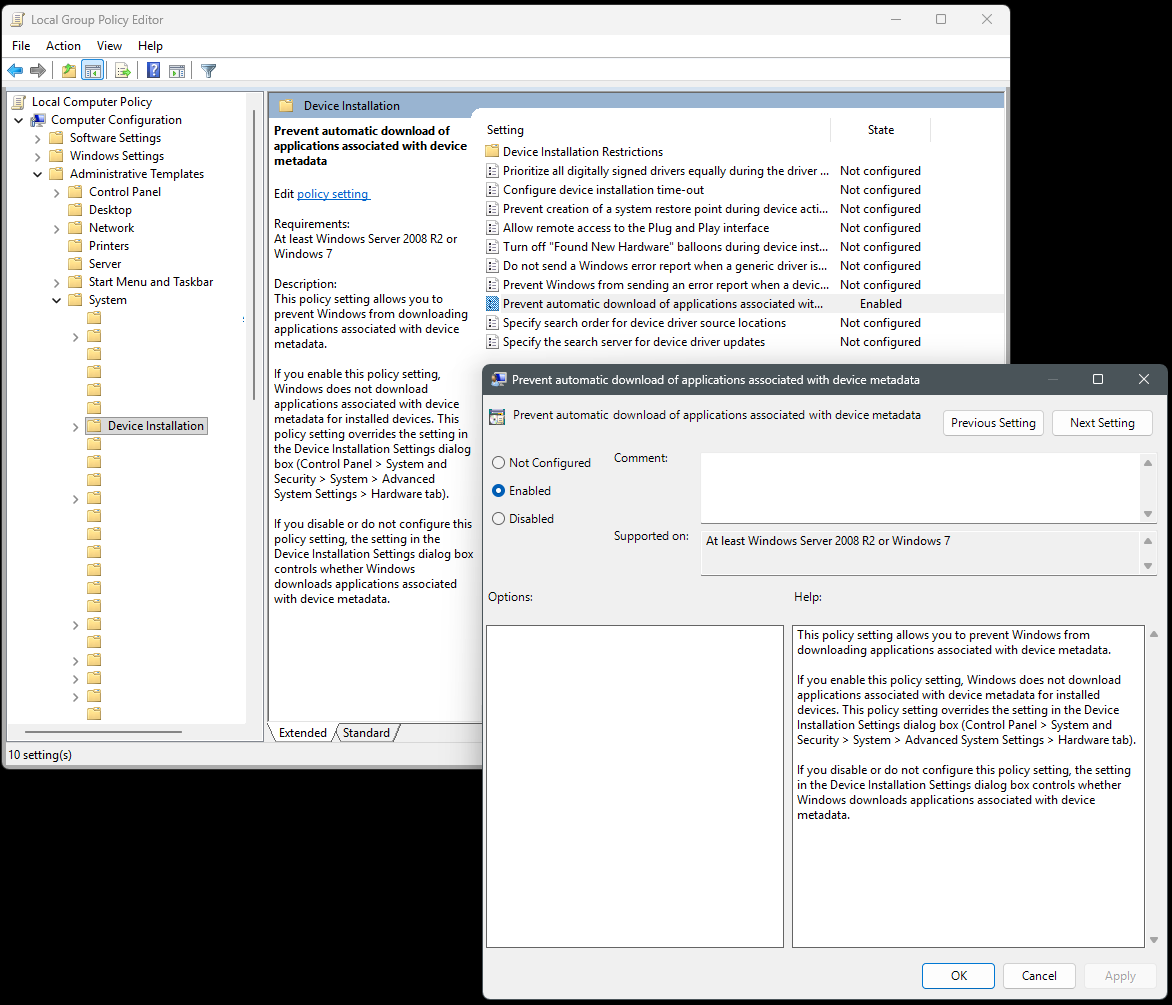Click the console tree horizontal scrollbar
This screenshot has height=1005, width=1172.
click(103, 732)
